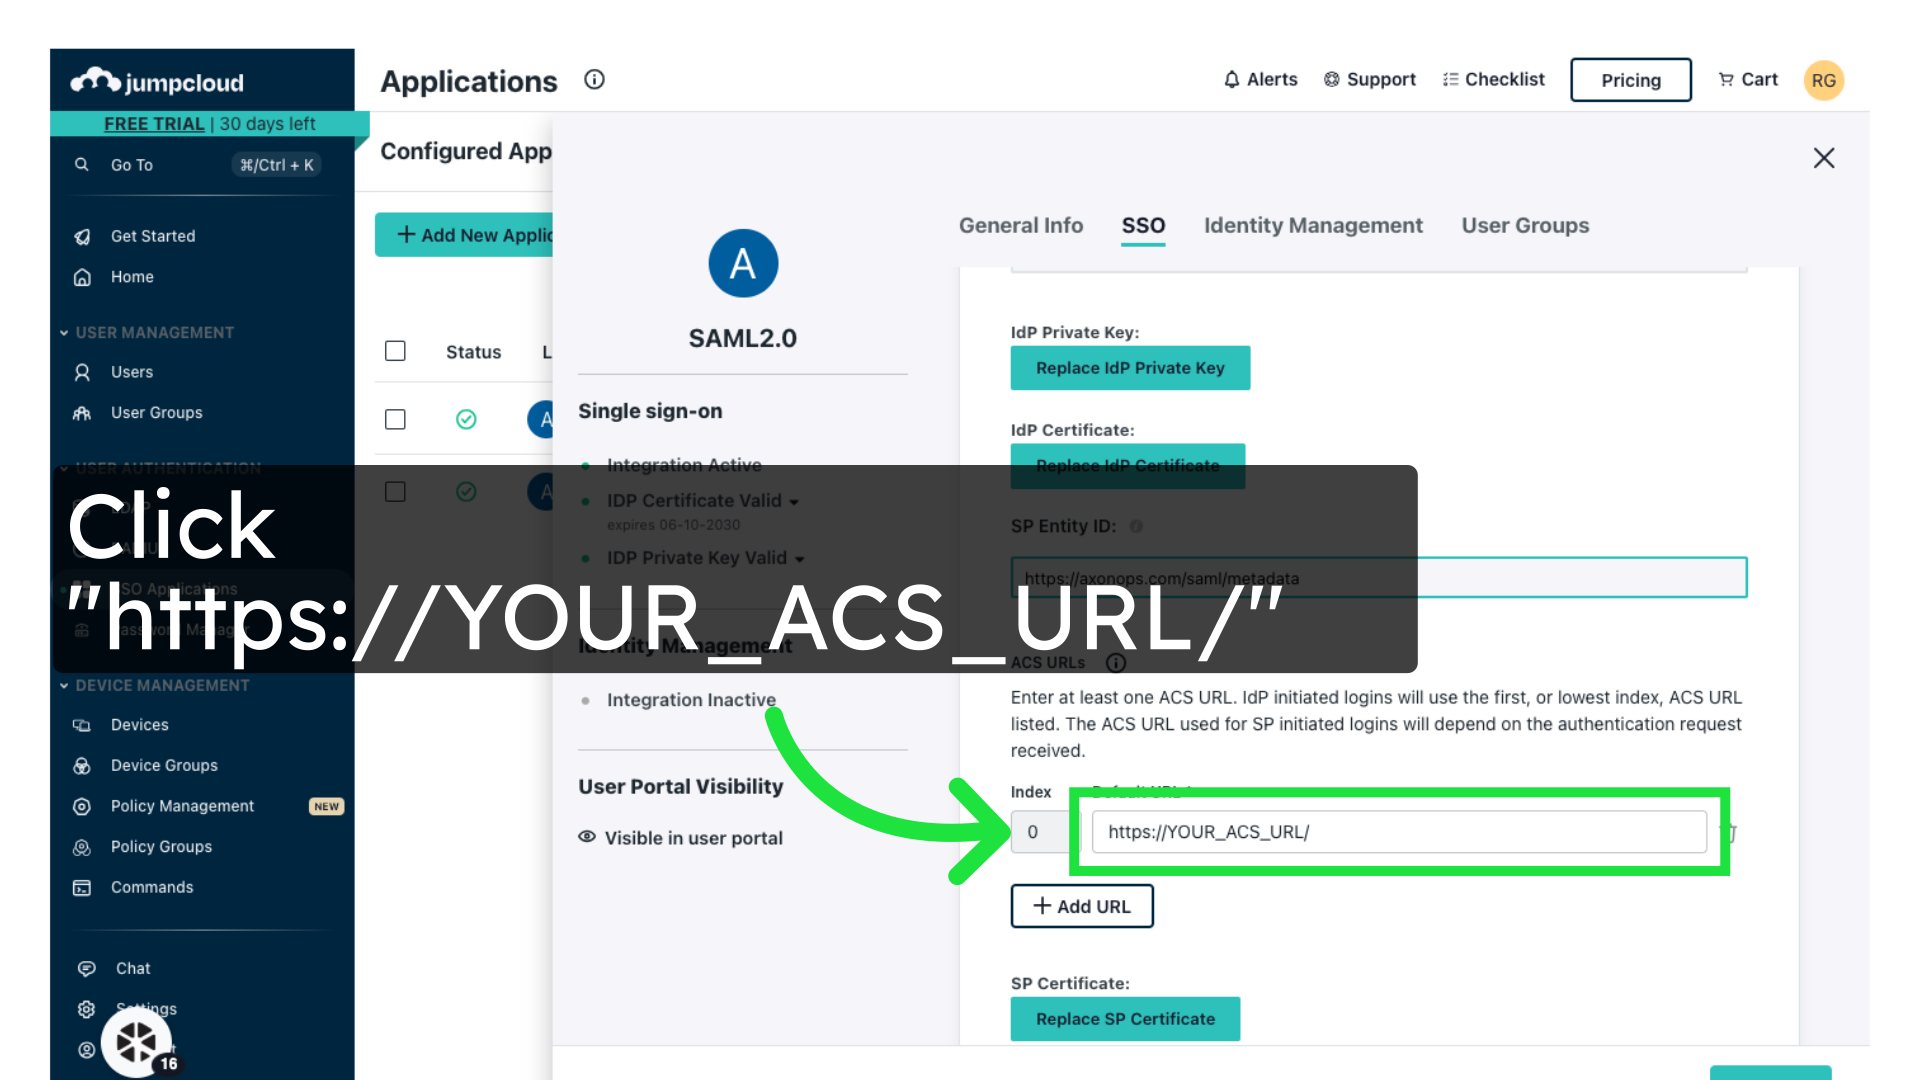This screenshot has width=1920, height=1080.
Task: Expand IDP Private Key Valid dropdown
Action: pyautogui.click(x=799, y=558)
